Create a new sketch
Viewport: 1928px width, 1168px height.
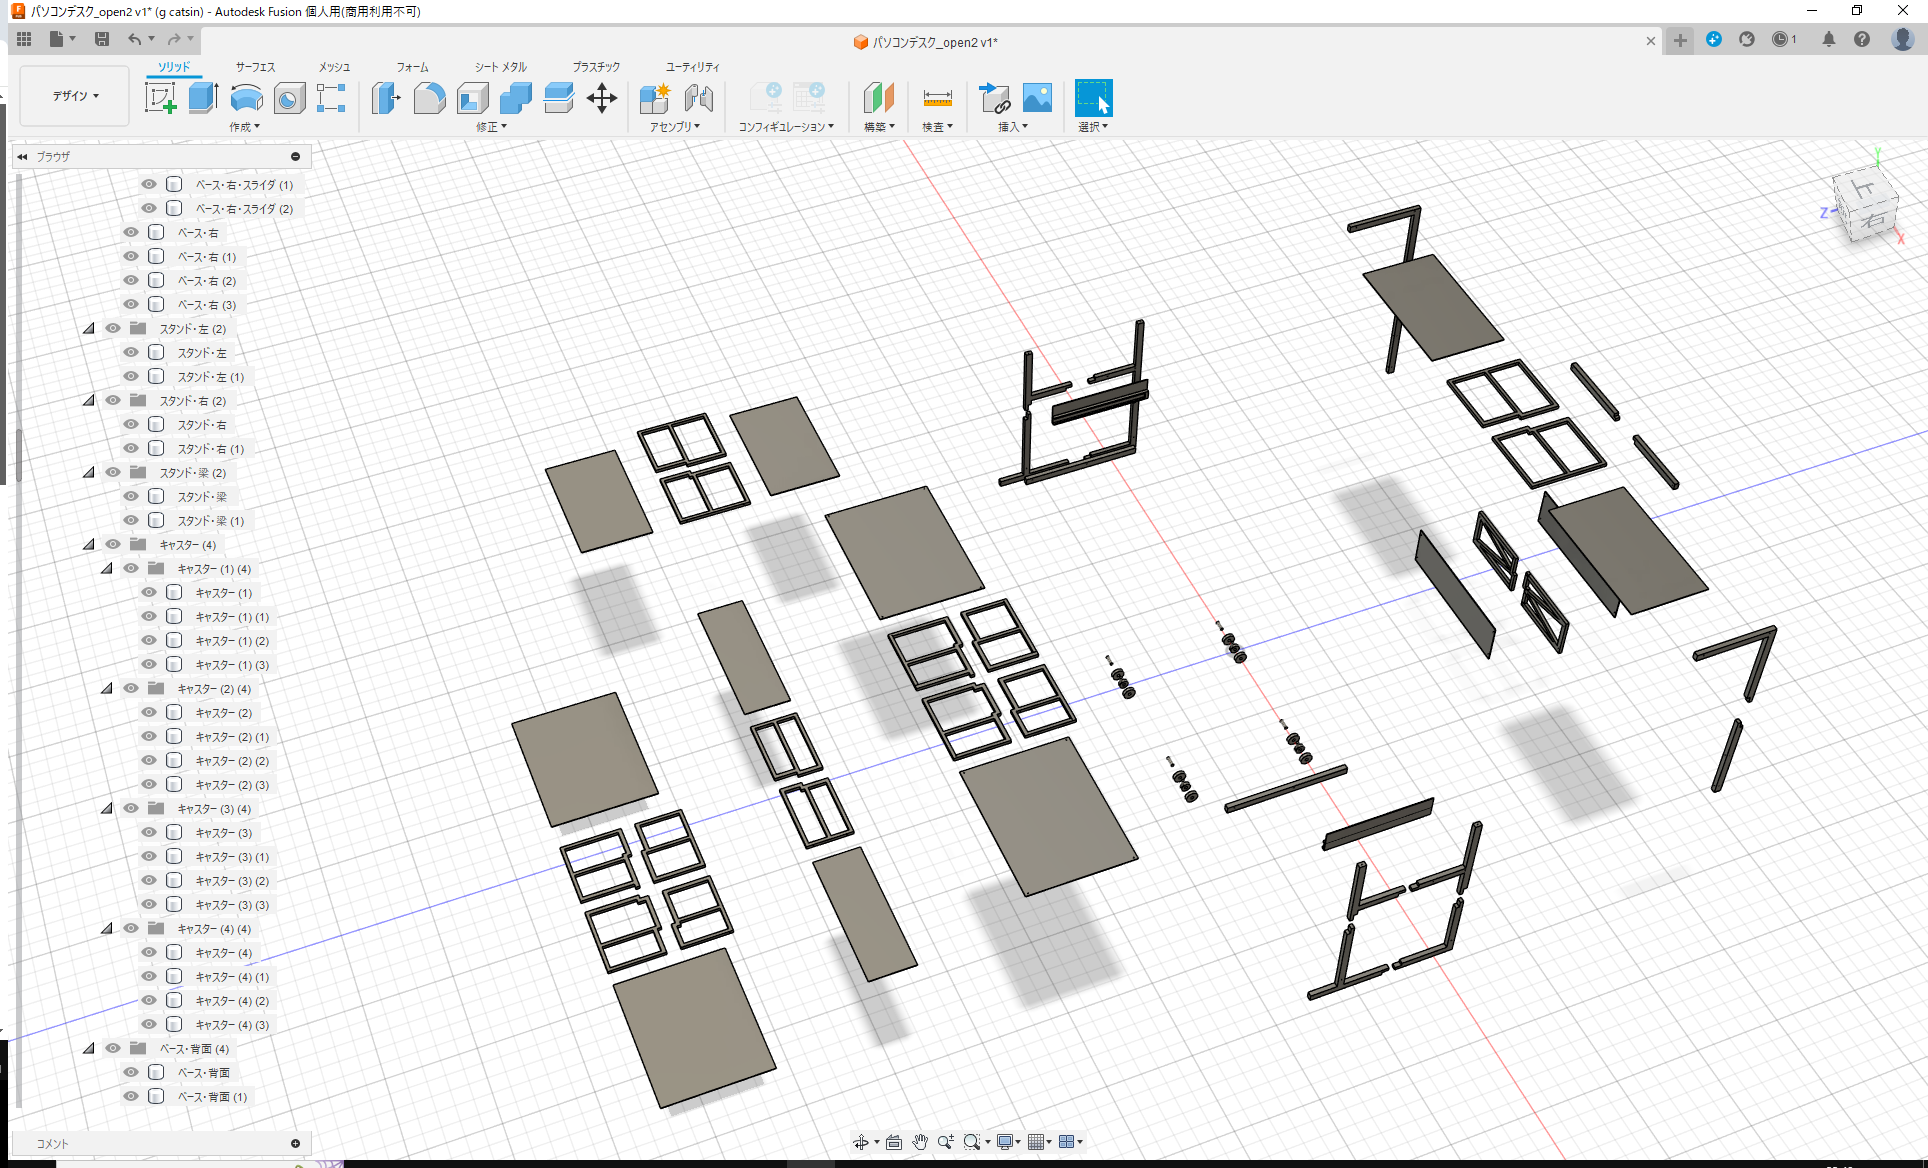tap(160, 98)
